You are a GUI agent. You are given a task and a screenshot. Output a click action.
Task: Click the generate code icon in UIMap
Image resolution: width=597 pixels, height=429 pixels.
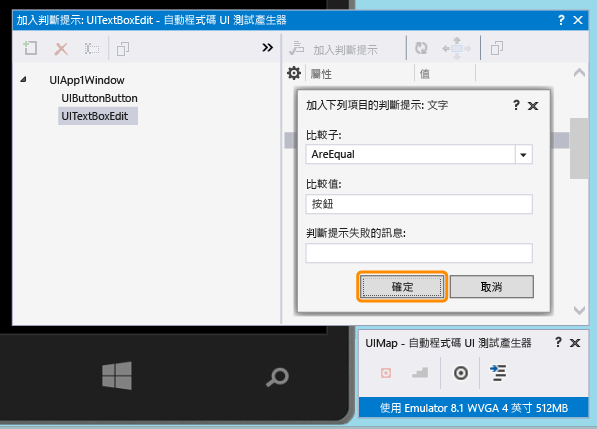click(x=498, y=373)
